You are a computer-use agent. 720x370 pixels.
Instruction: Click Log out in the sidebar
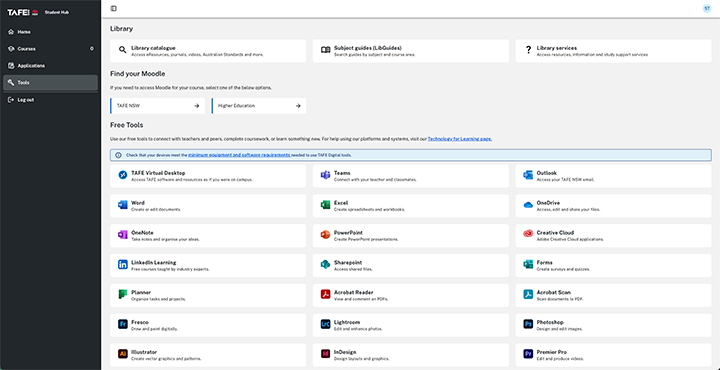(x=51, y=100)
